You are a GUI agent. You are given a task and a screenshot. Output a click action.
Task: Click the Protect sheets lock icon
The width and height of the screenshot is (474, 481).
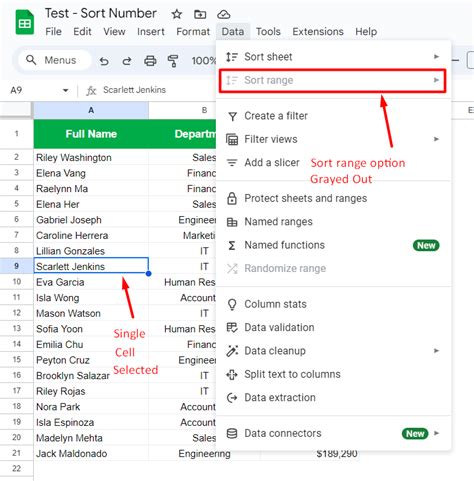232,198
